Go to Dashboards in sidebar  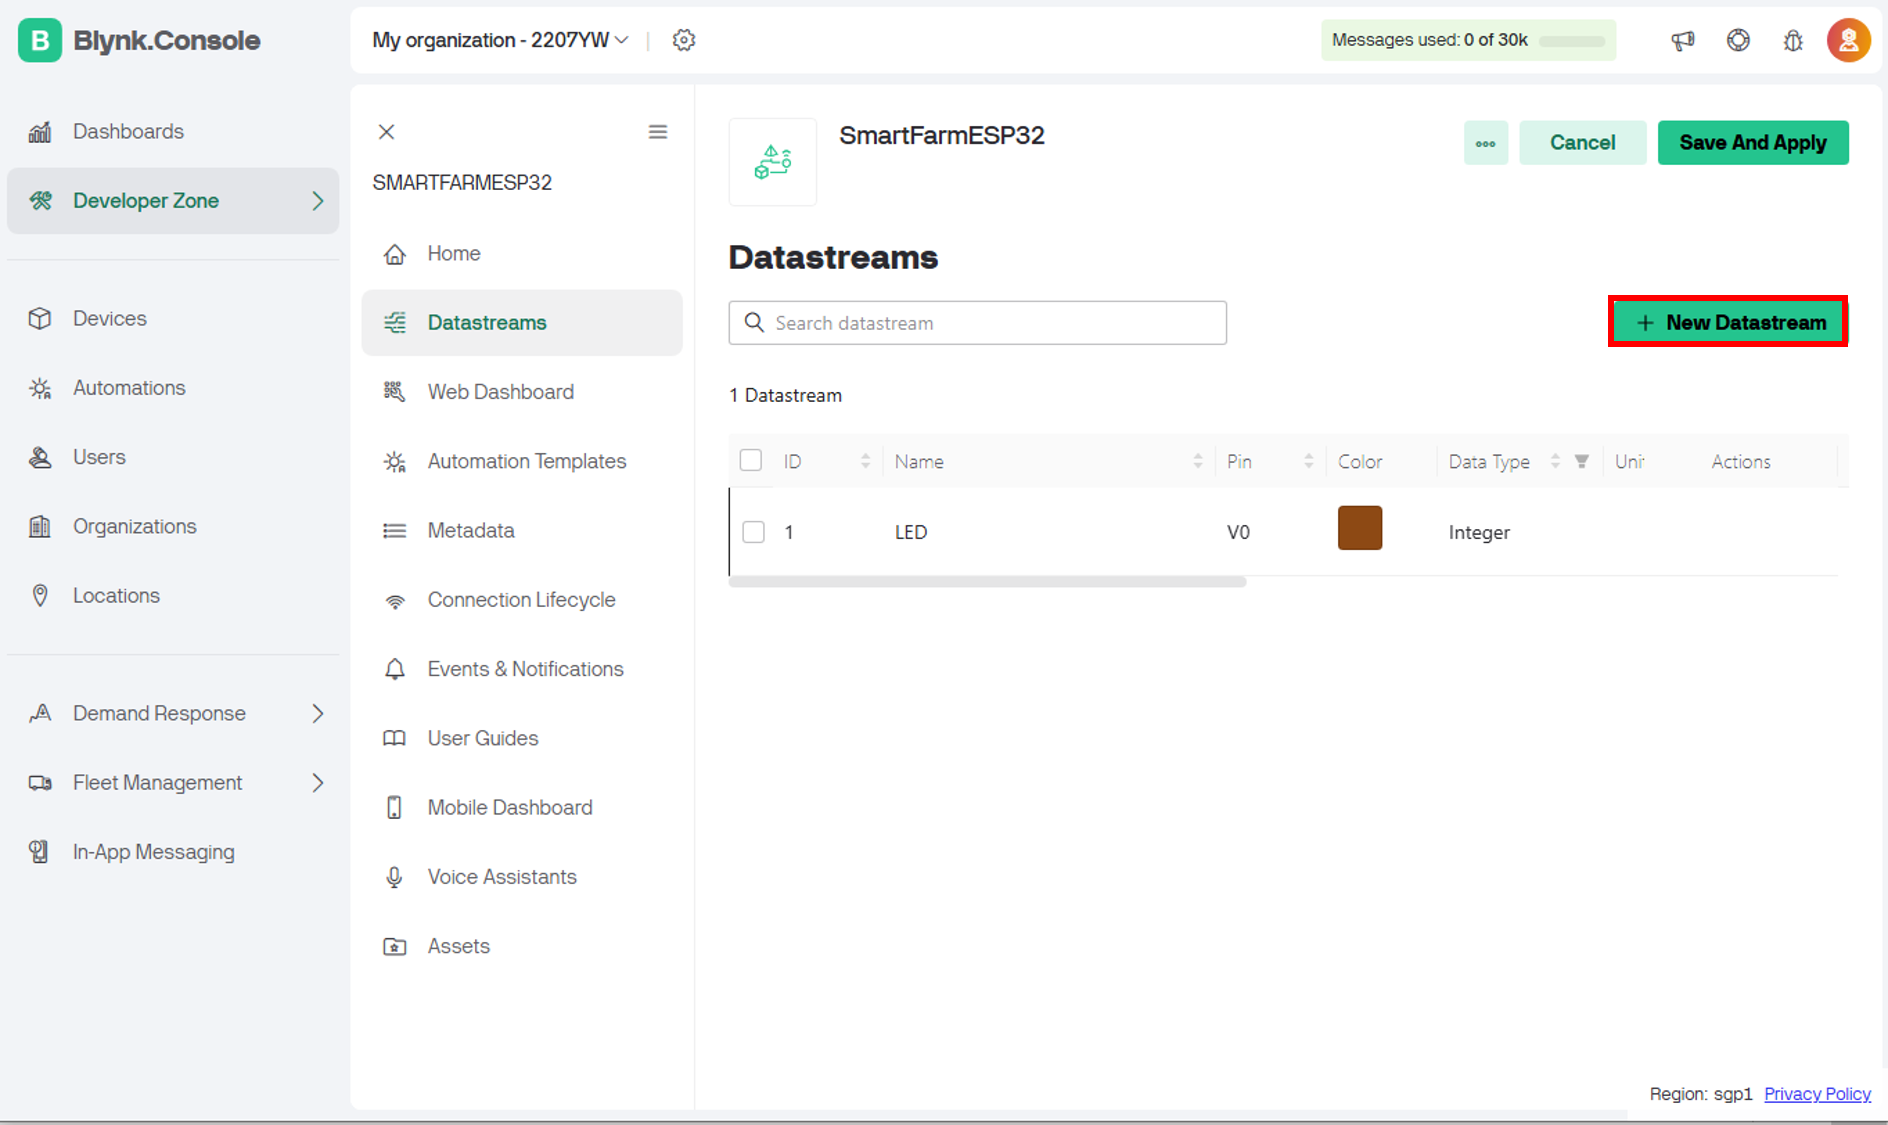click(x=173, y=132)
